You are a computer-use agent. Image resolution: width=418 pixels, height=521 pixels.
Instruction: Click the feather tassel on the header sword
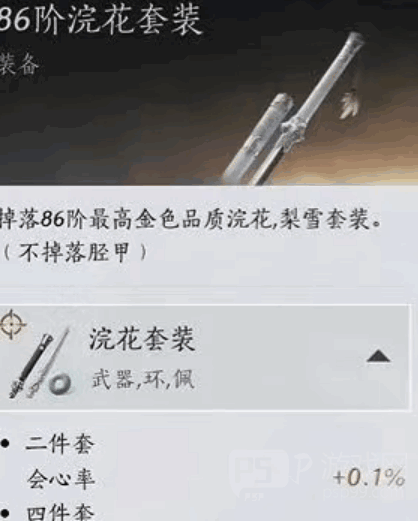coord(349,103)
